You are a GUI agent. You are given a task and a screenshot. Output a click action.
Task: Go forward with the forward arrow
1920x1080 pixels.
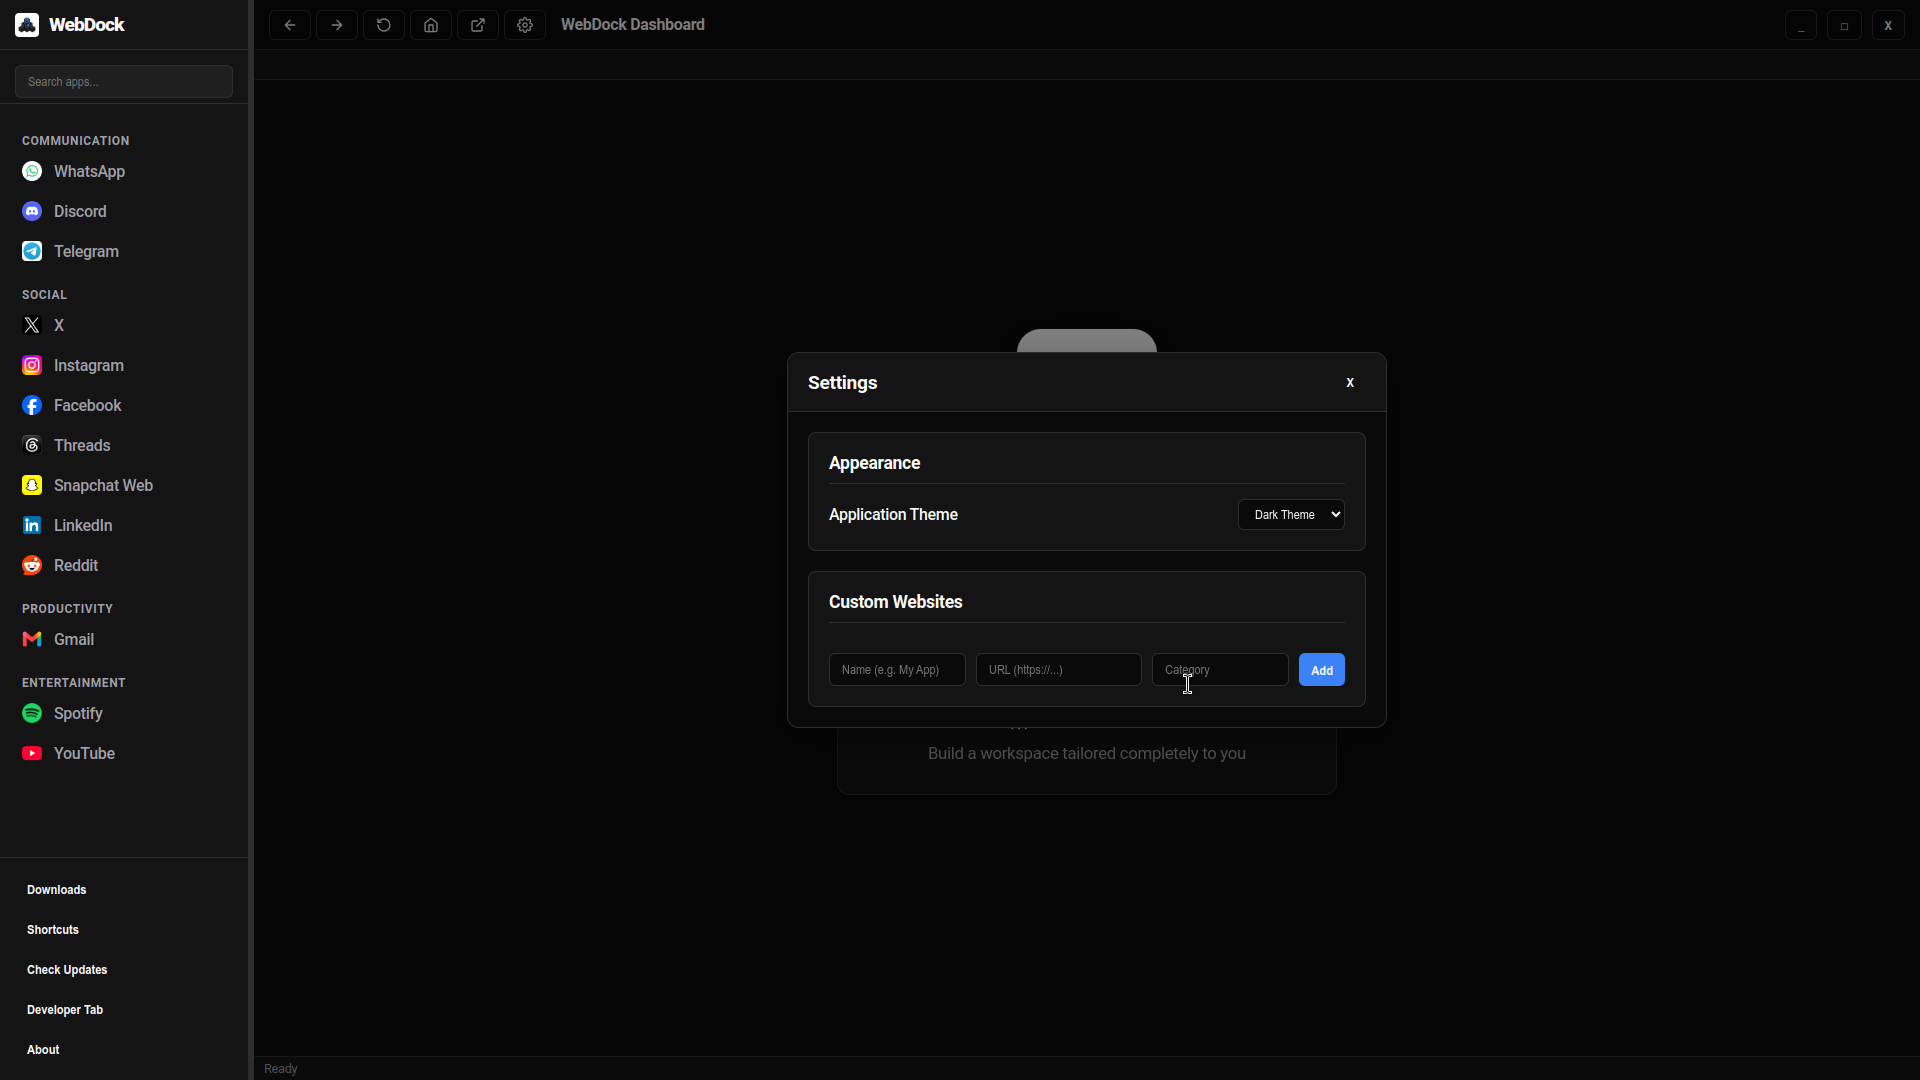click(337, 25)
